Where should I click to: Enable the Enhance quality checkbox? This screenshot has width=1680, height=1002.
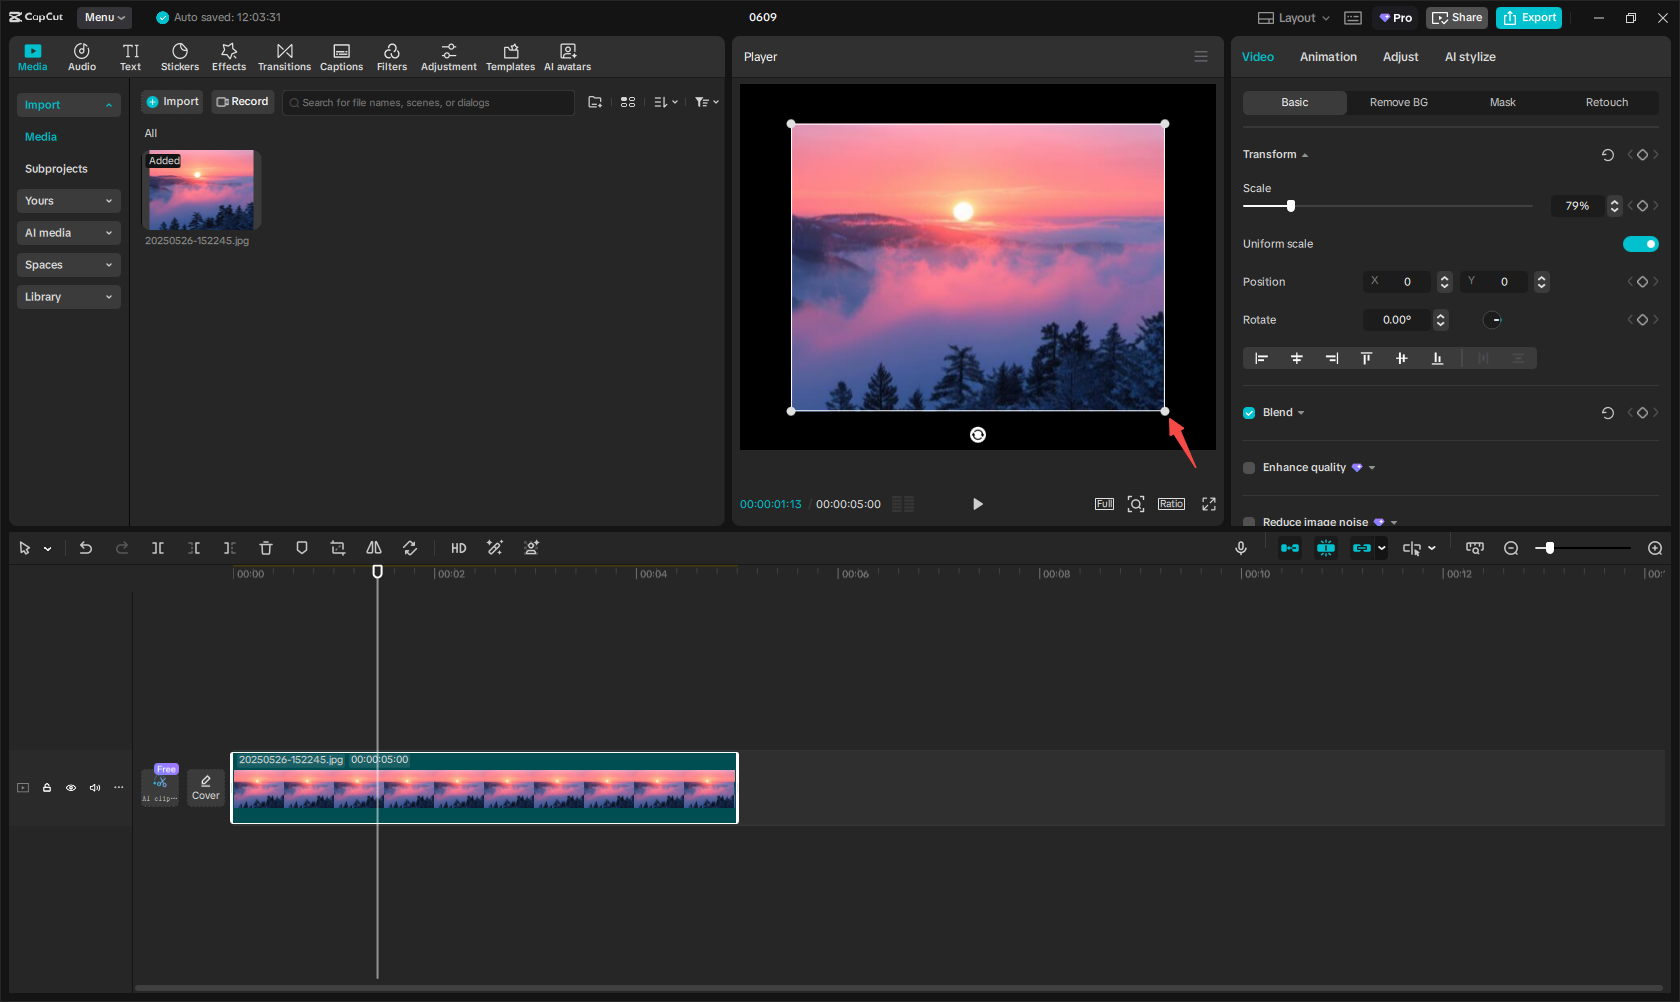pyautogui.click(x=1248, y=467)
